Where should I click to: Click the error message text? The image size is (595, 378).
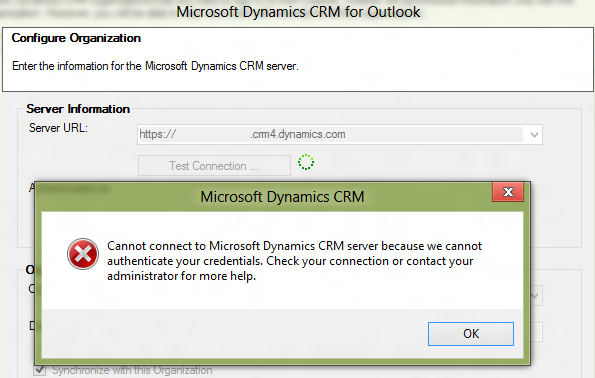tap(294, 261)
